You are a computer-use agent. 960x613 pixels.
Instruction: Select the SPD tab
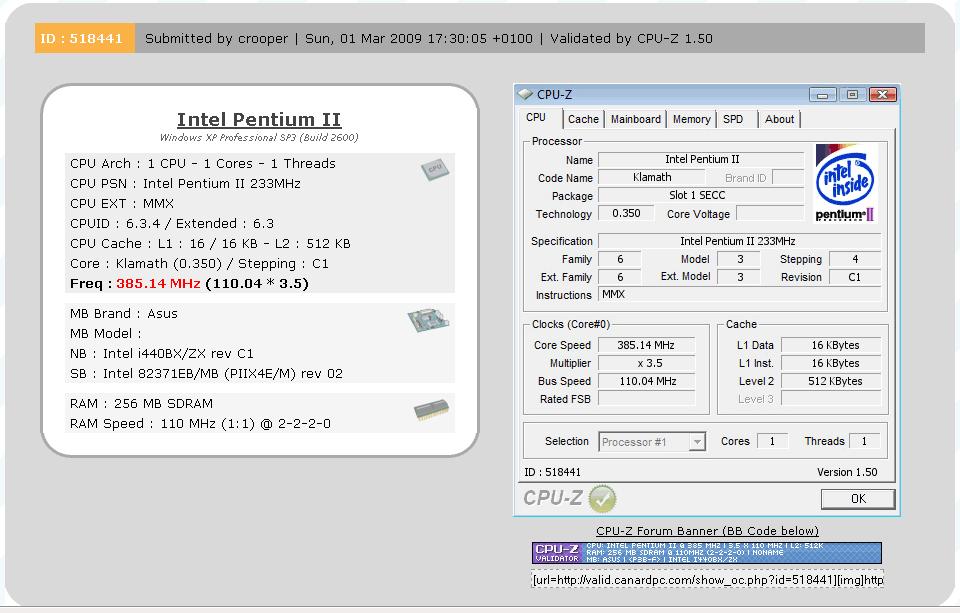[x=733, y=119]
